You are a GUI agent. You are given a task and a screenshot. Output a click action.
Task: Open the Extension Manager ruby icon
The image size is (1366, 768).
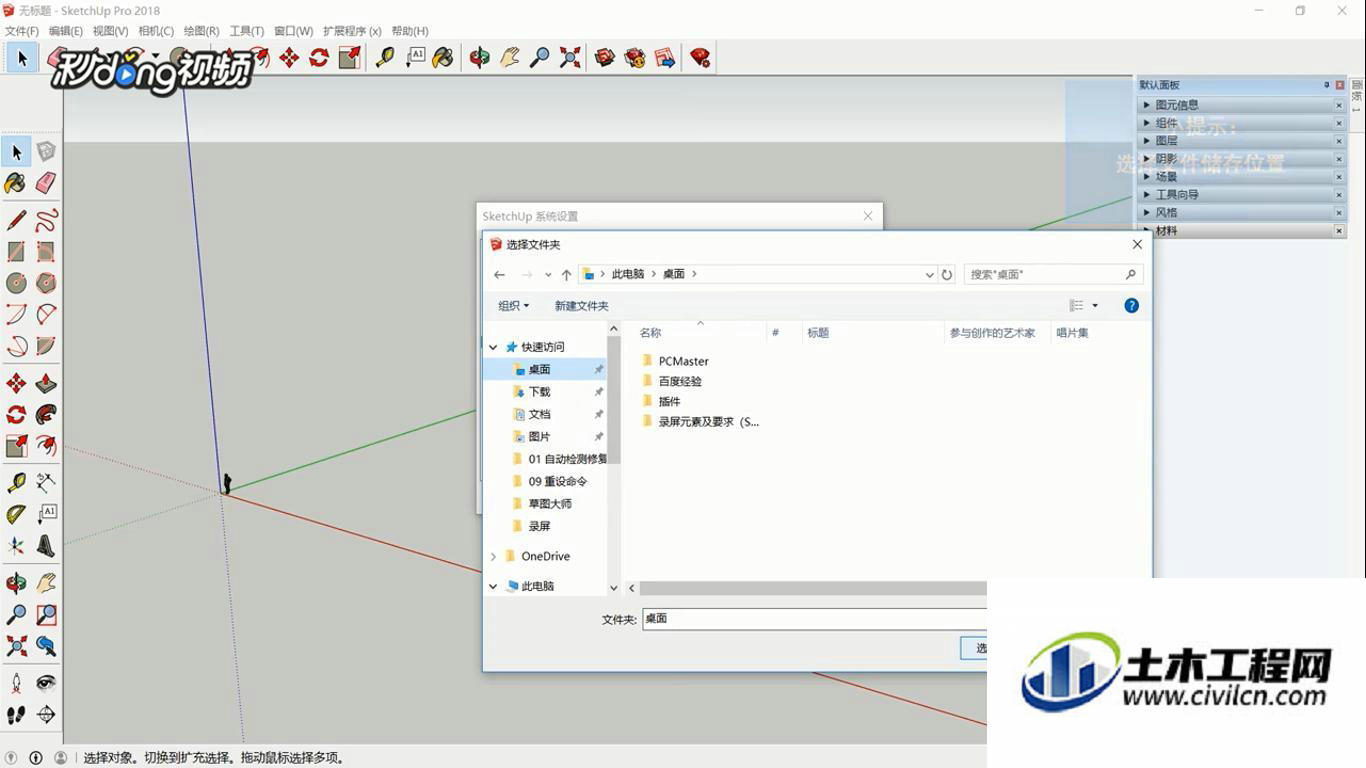pyautogui.click(x=701, y=58)
